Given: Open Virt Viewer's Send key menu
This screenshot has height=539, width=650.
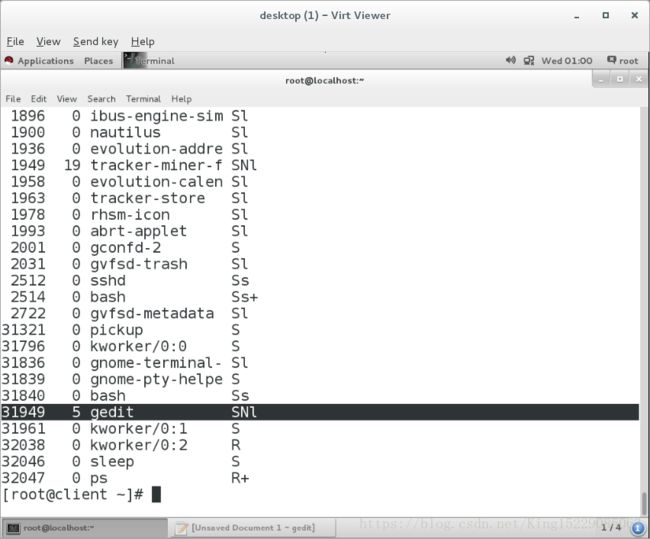Looking at the screenshot, I should pos(95,41).
